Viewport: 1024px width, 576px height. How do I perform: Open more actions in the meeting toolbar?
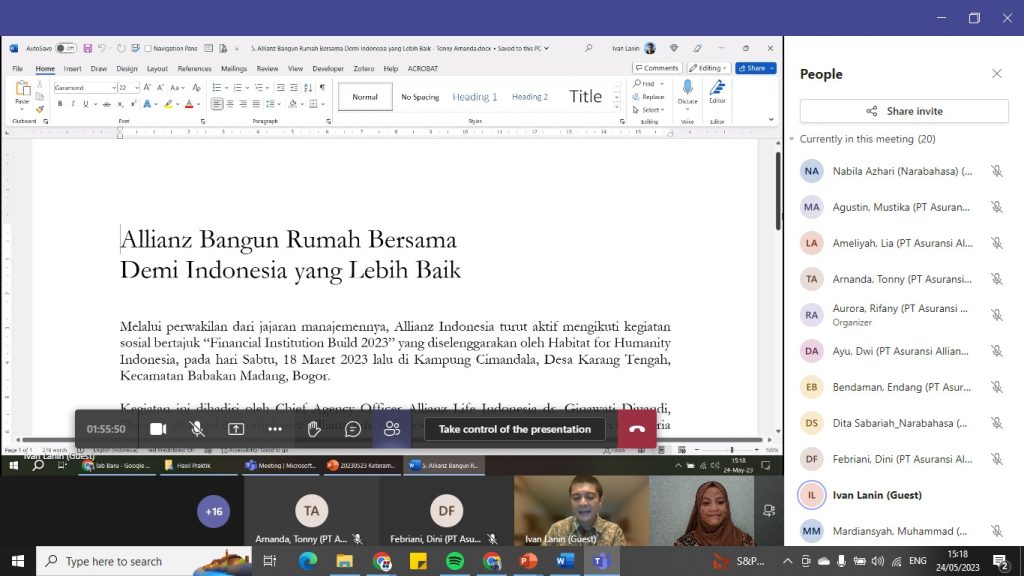pos(275,429)
